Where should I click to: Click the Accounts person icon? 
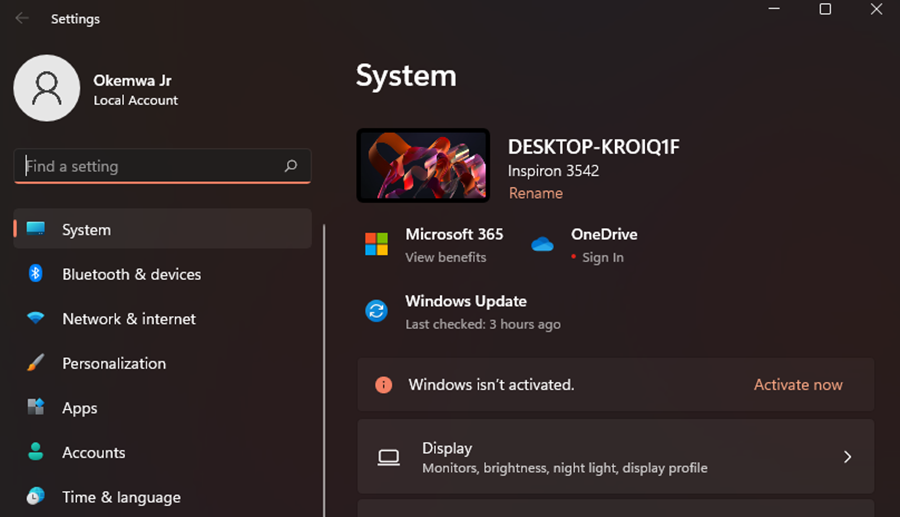pos(36,452)
